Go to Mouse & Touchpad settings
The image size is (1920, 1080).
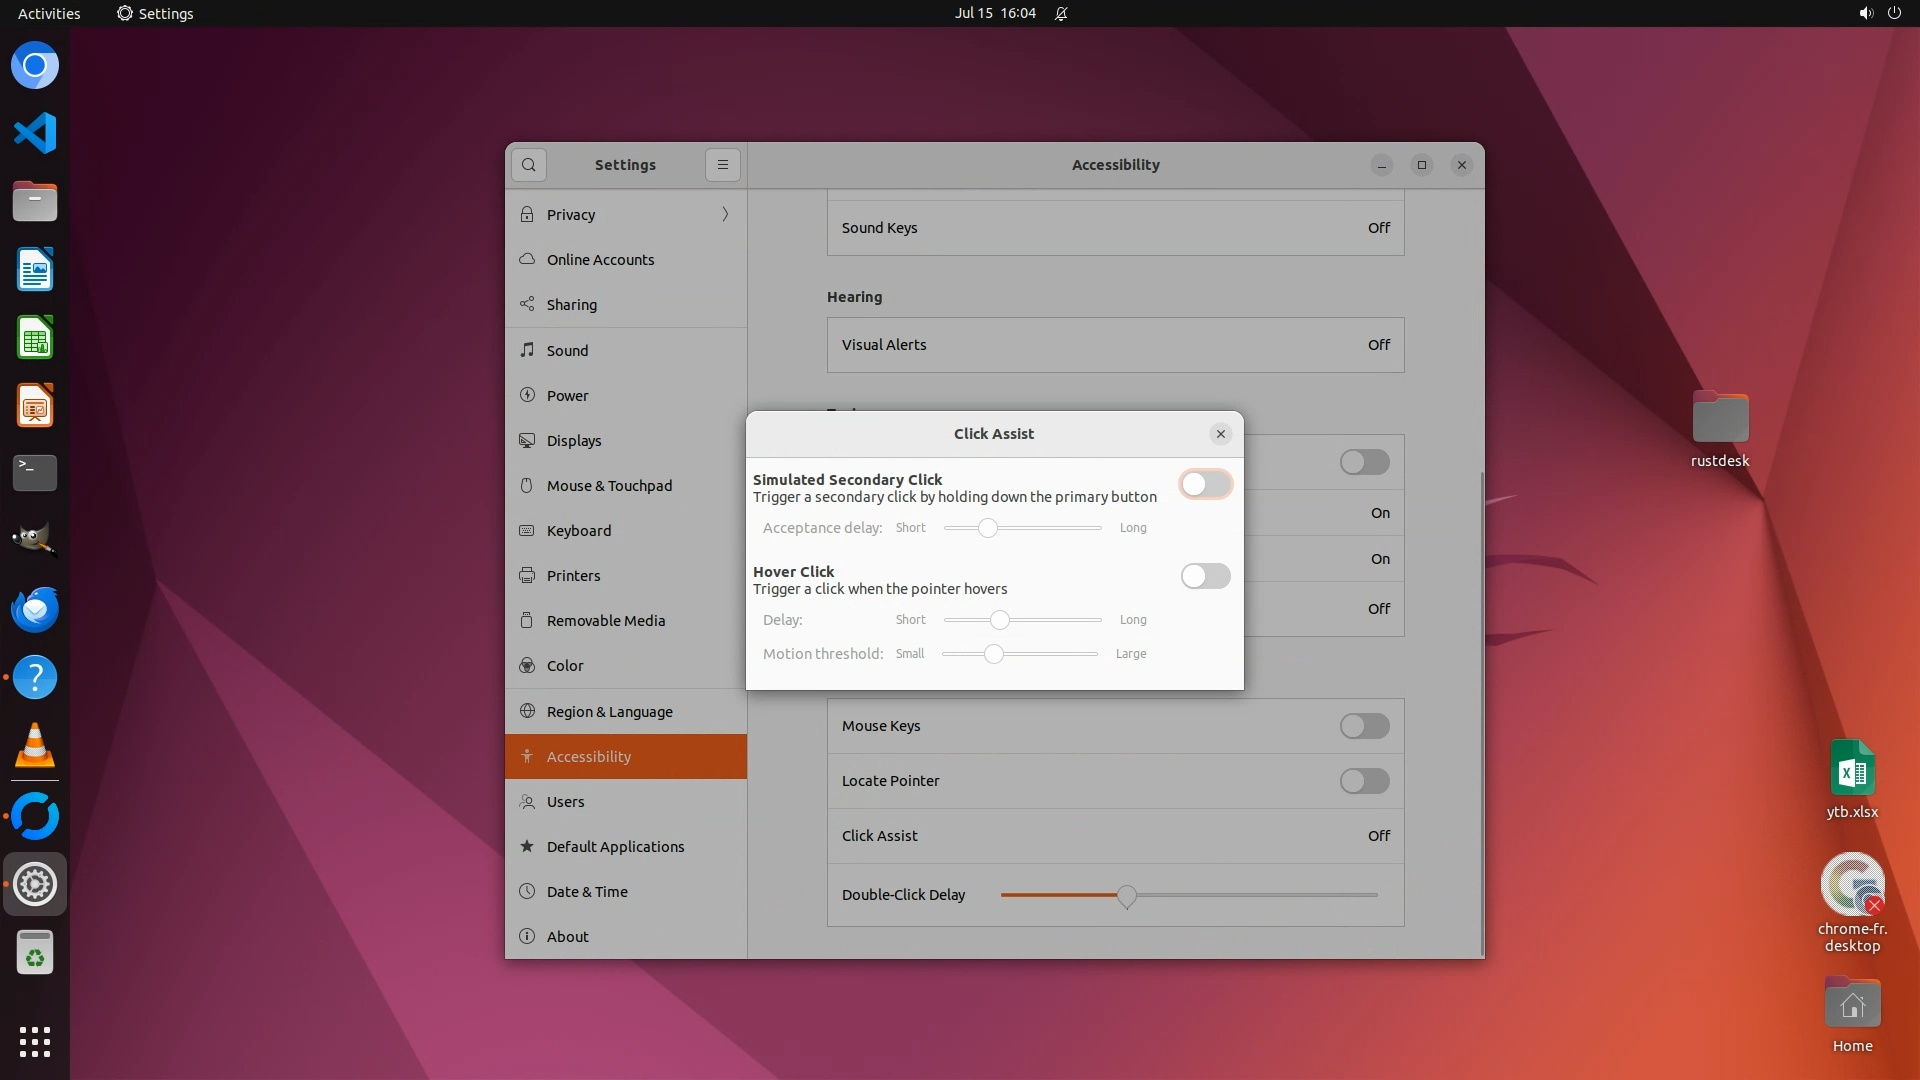(609, 486)
